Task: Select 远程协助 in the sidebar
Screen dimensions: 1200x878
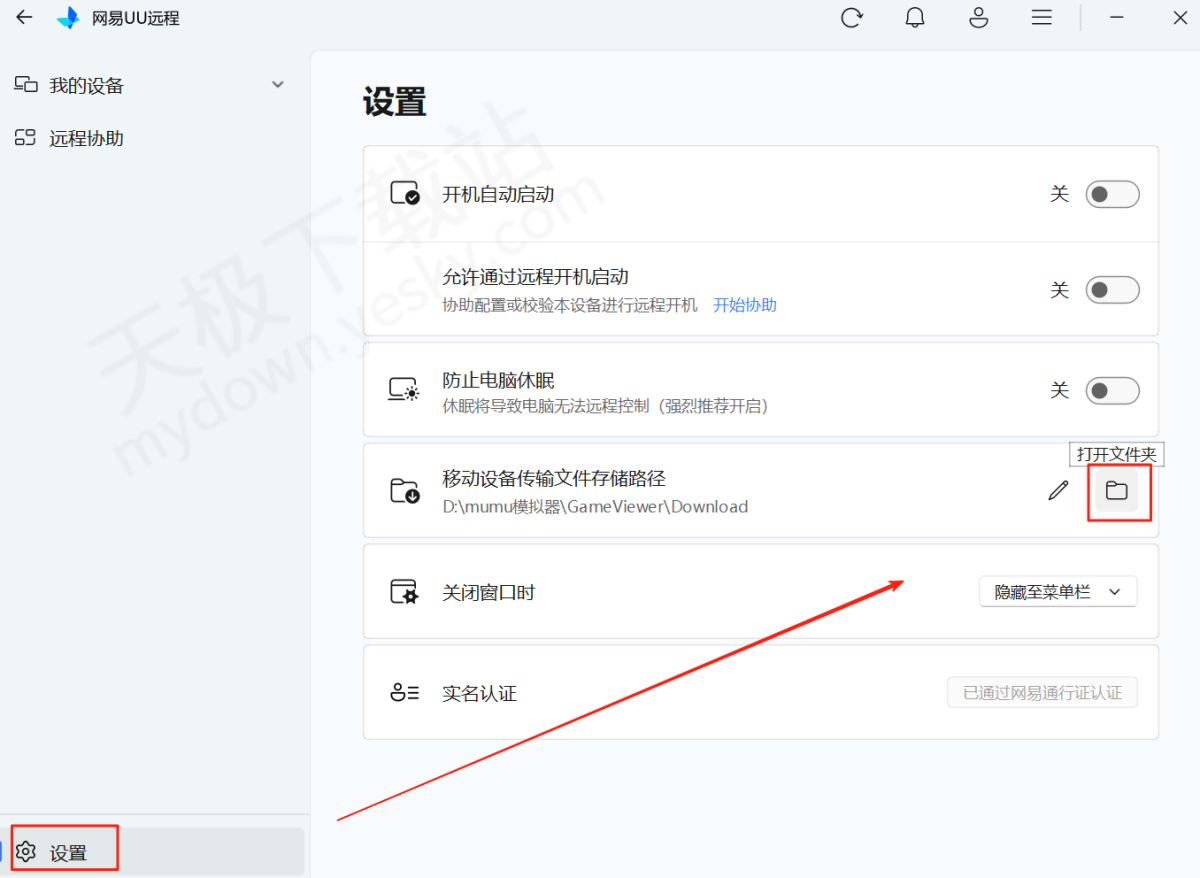Action: click(86, 138)
